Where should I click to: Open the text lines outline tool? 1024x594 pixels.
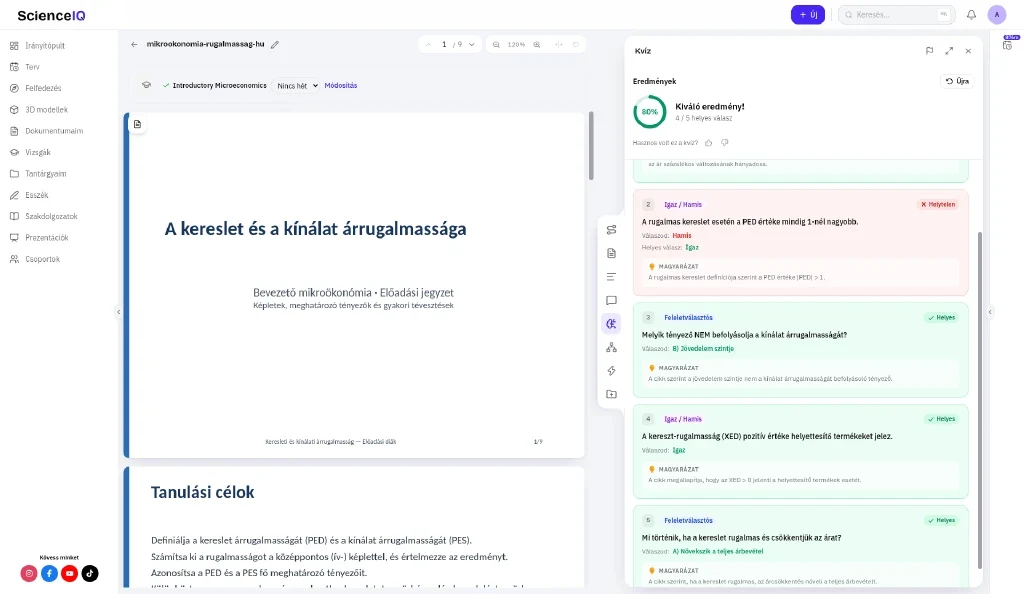click(x=611, y=277)
